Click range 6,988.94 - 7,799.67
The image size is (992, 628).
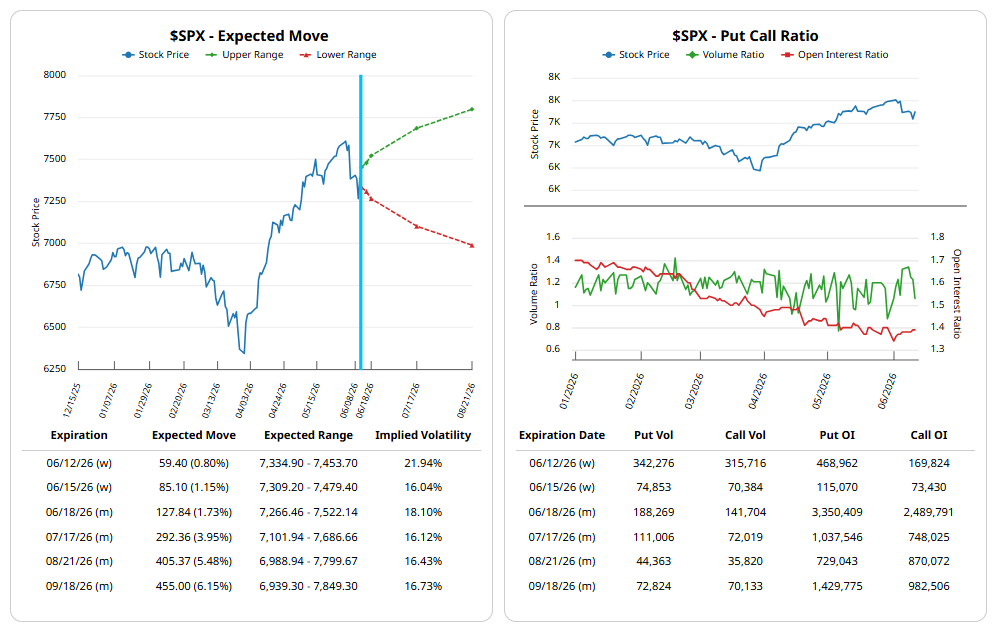(x=308, y=562)
